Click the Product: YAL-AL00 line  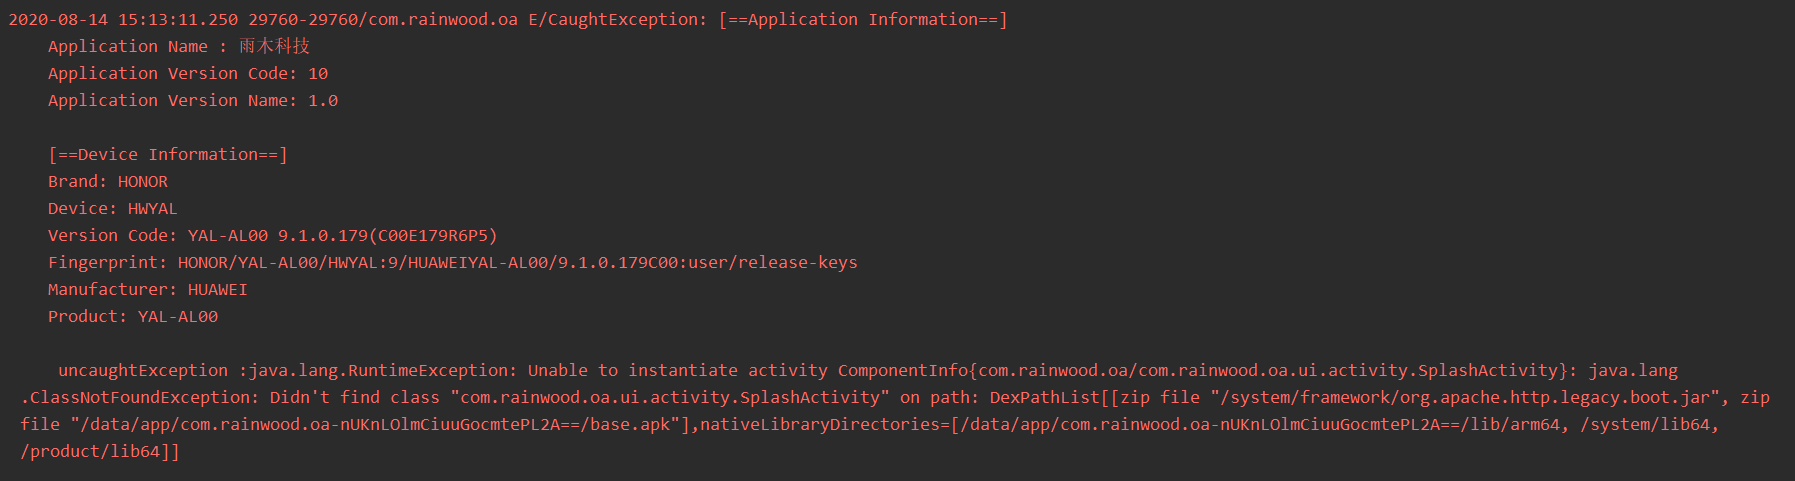[133, 316]
